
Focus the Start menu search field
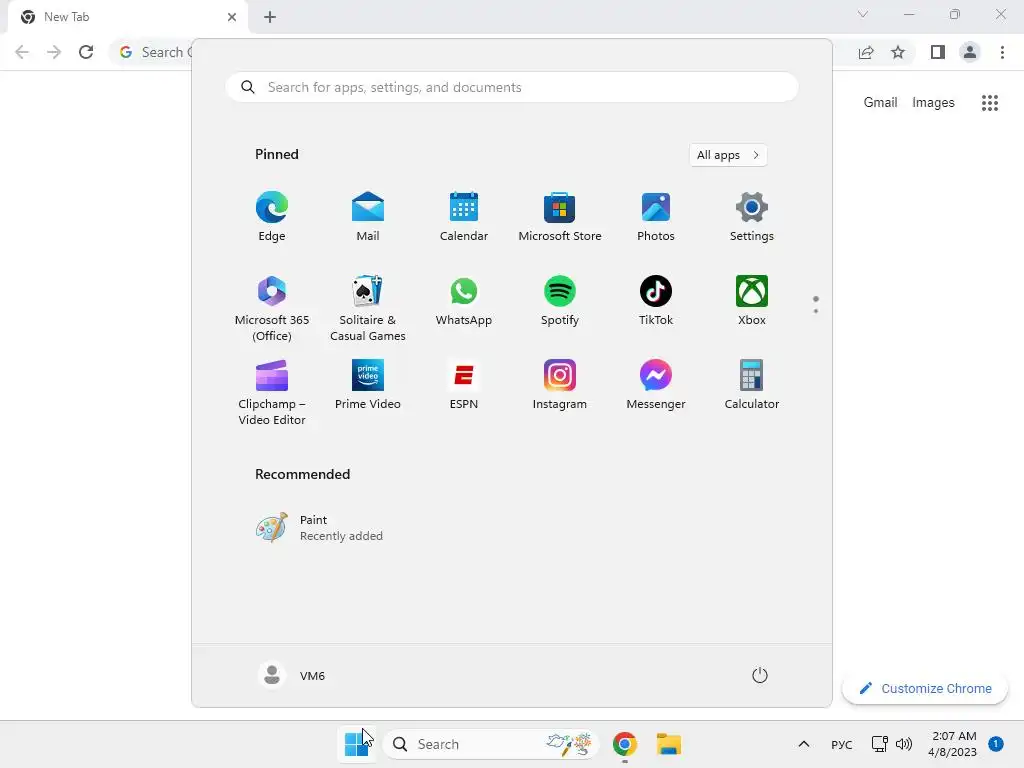click(x=512, y=88)
